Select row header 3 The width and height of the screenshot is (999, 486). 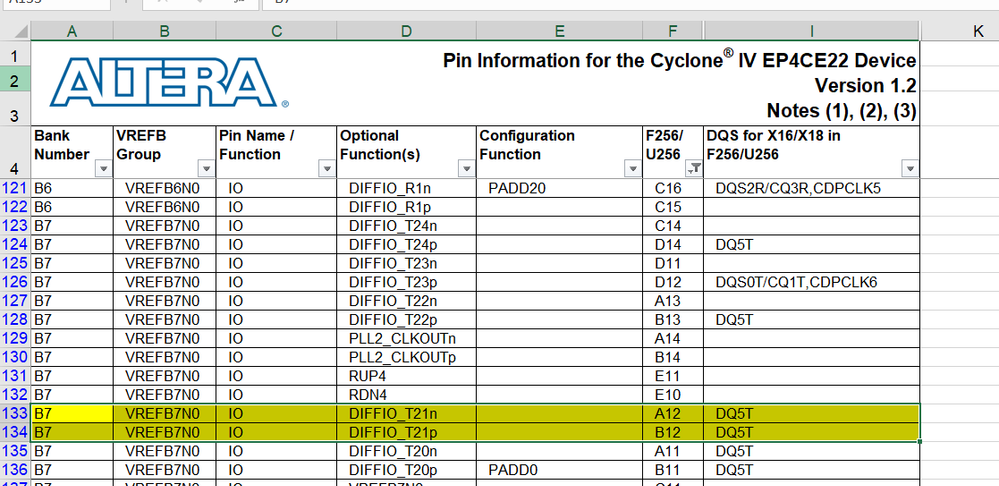[x=15, y=110]
